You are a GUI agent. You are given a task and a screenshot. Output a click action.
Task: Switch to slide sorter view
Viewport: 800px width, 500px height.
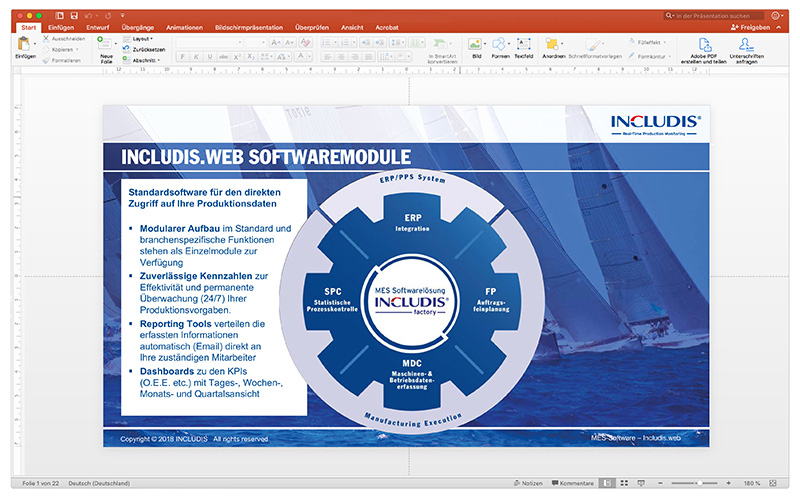[624, 483]
